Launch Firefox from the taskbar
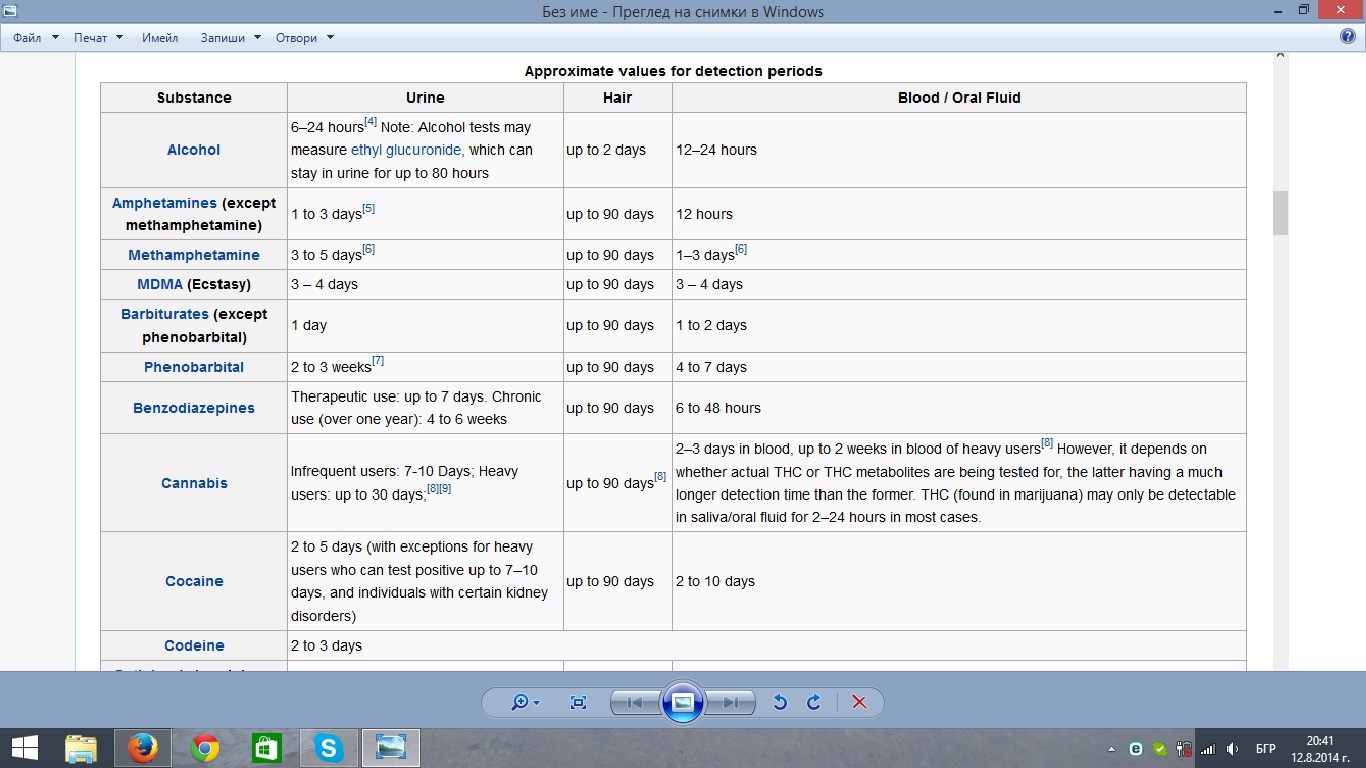1366x768 pixels. coord(143,748)
